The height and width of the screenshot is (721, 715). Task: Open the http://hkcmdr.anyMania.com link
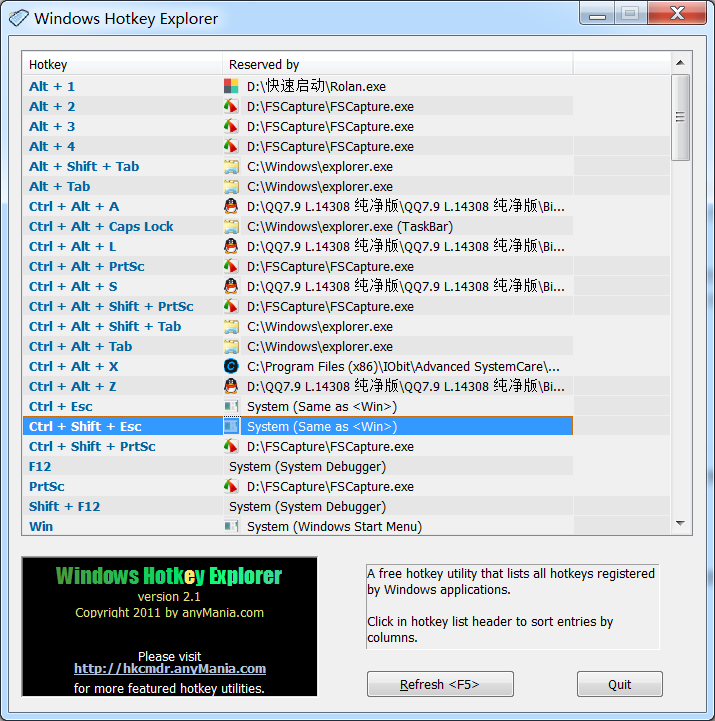[170, 668]
